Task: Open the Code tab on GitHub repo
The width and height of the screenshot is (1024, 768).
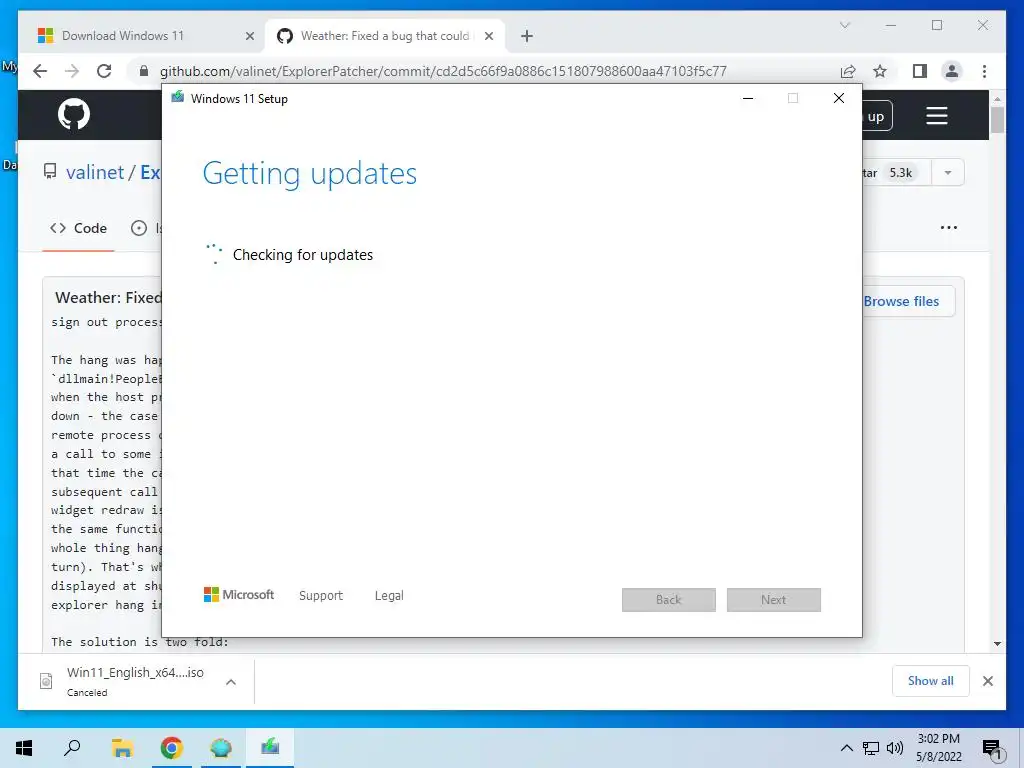Action: [78, 228]
